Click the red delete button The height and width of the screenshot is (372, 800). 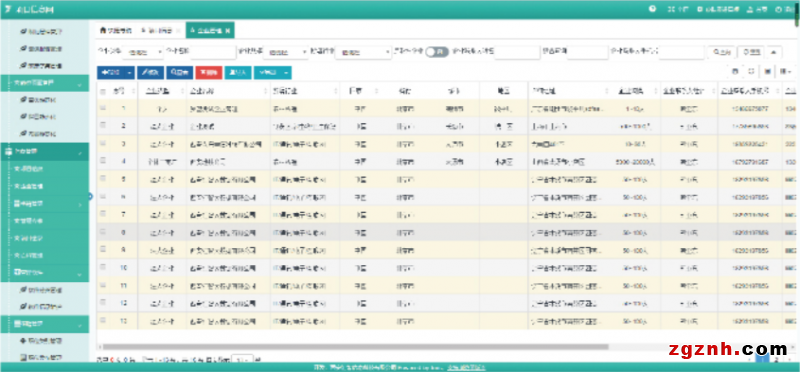[209, 72]
